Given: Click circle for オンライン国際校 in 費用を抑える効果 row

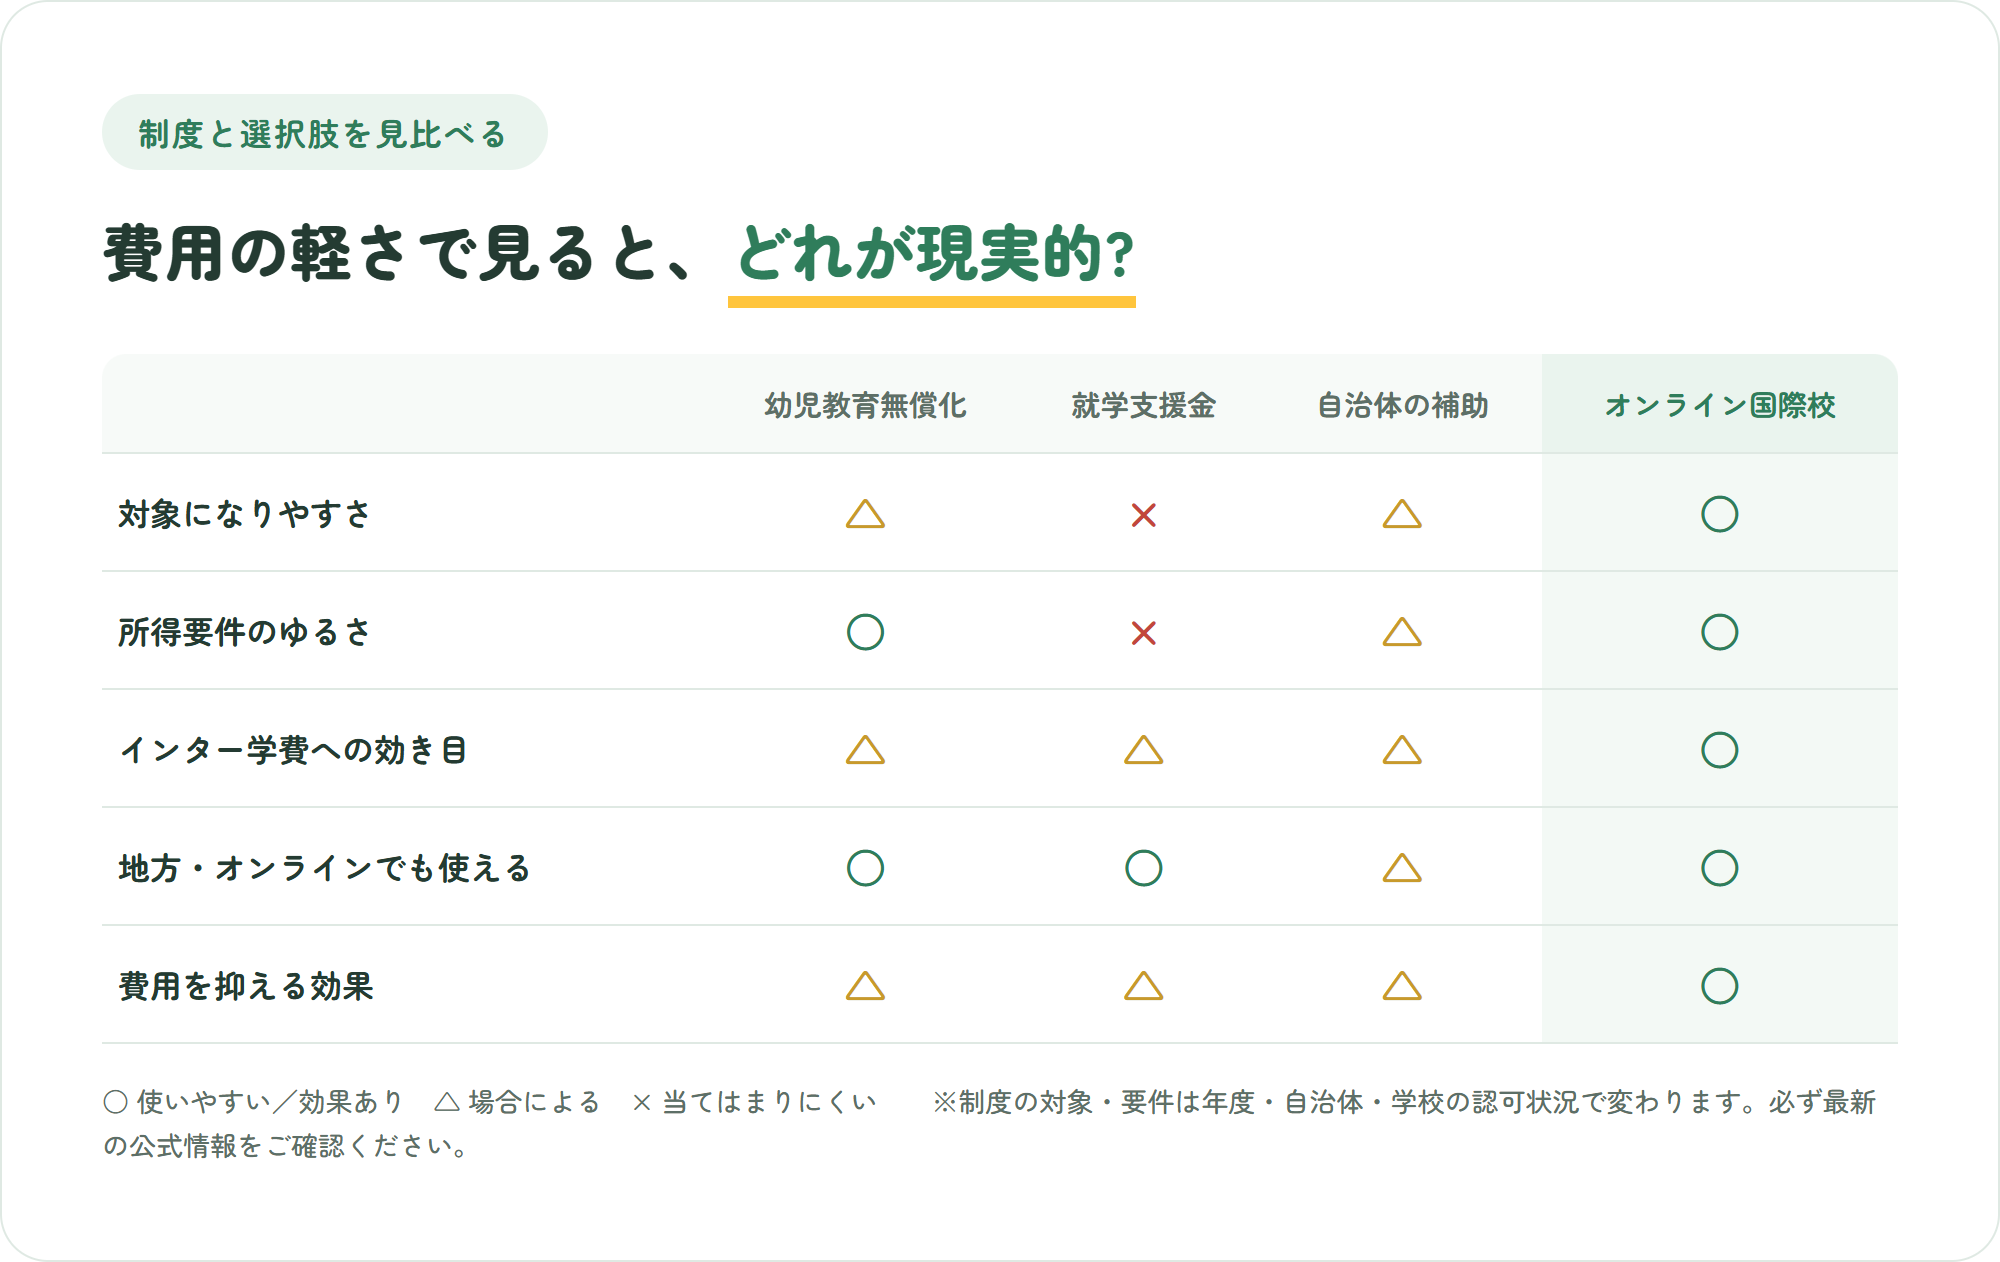Looking at the screenshot, I should (1720, 986).
